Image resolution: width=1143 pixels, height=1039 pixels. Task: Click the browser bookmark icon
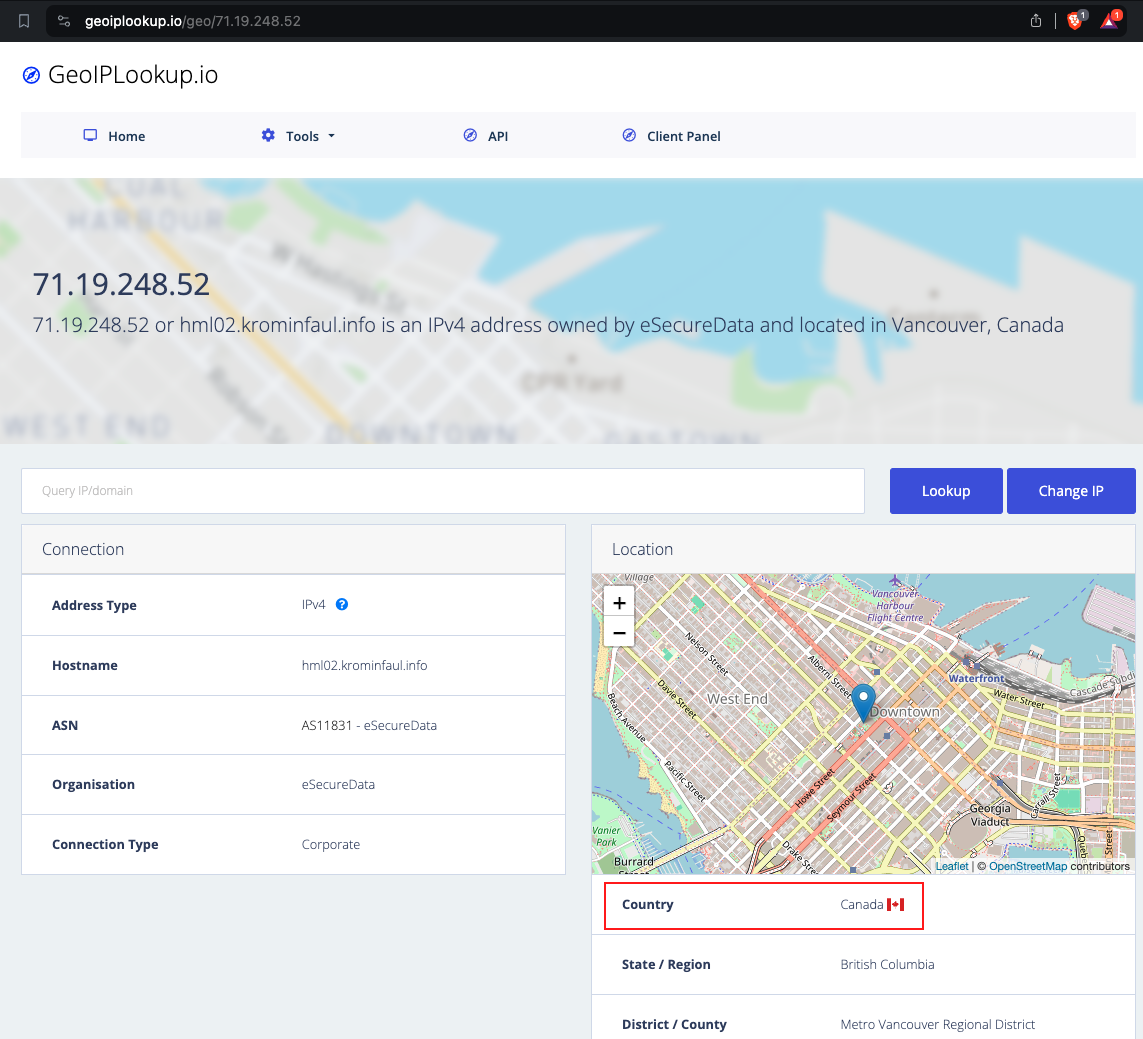tap(24, 21)
